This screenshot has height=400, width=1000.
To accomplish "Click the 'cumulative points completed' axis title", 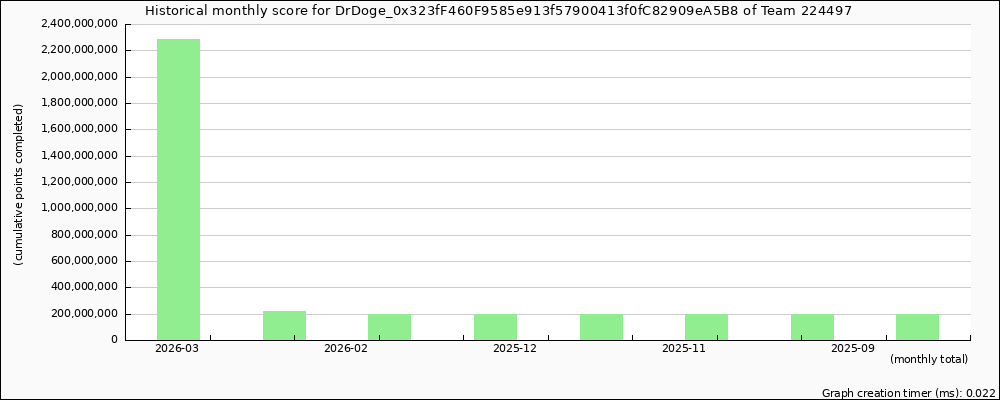I will [x=18, y=184].
